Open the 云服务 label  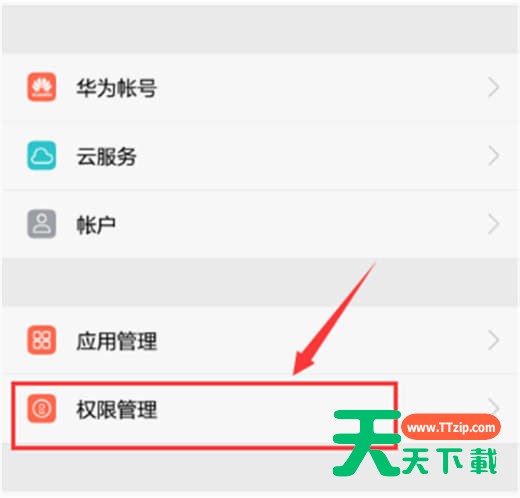click(x=106, y=156)
